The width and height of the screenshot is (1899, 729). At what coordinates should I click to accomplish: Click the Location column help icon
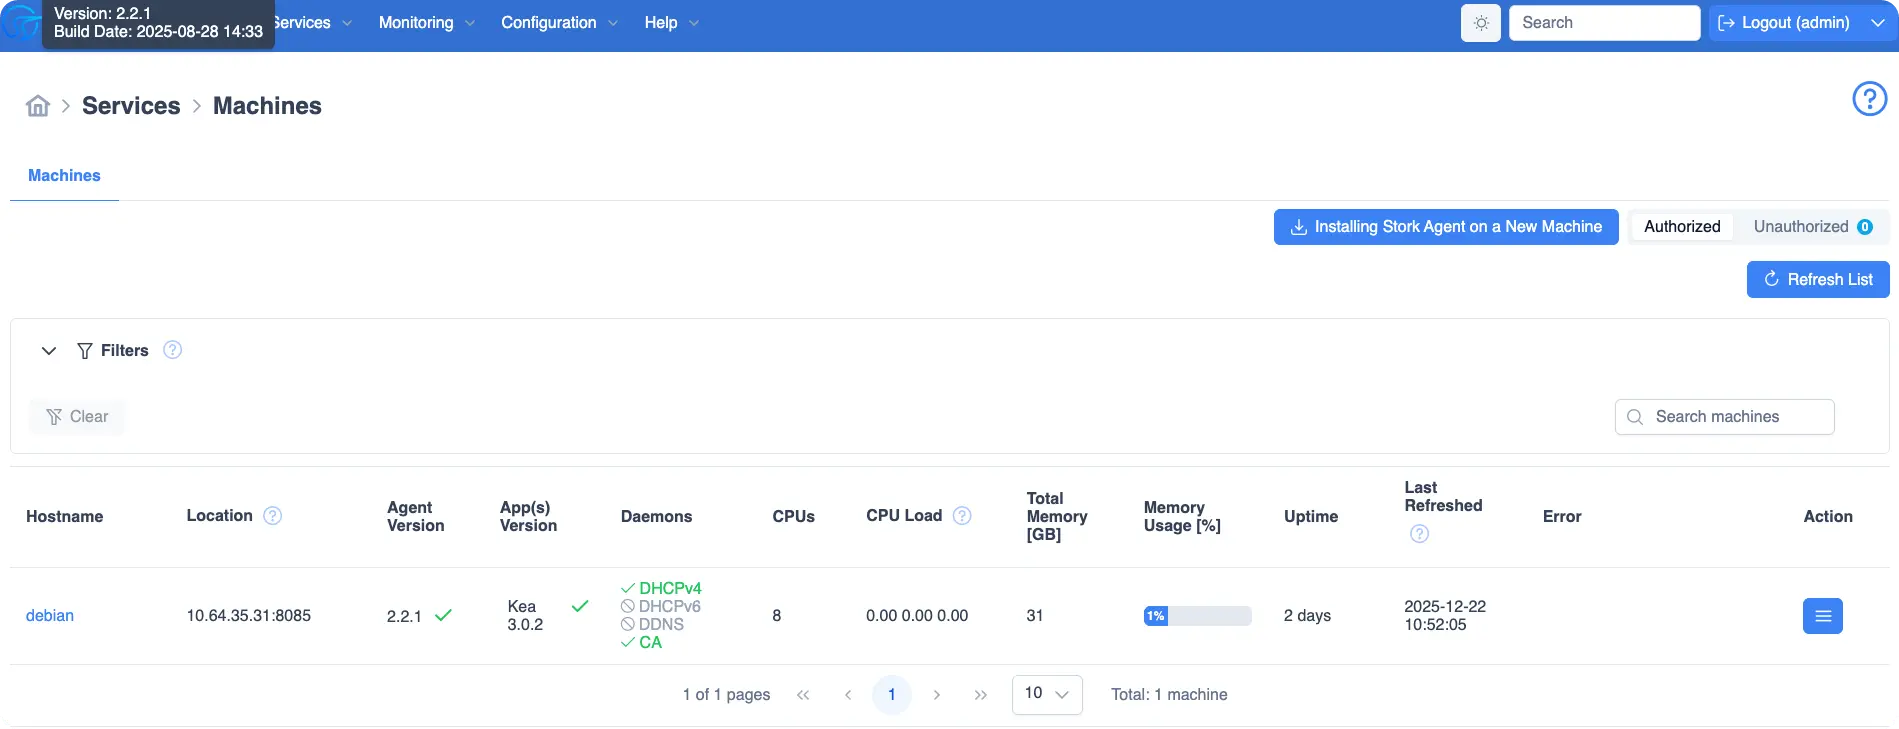coord(272,516)
